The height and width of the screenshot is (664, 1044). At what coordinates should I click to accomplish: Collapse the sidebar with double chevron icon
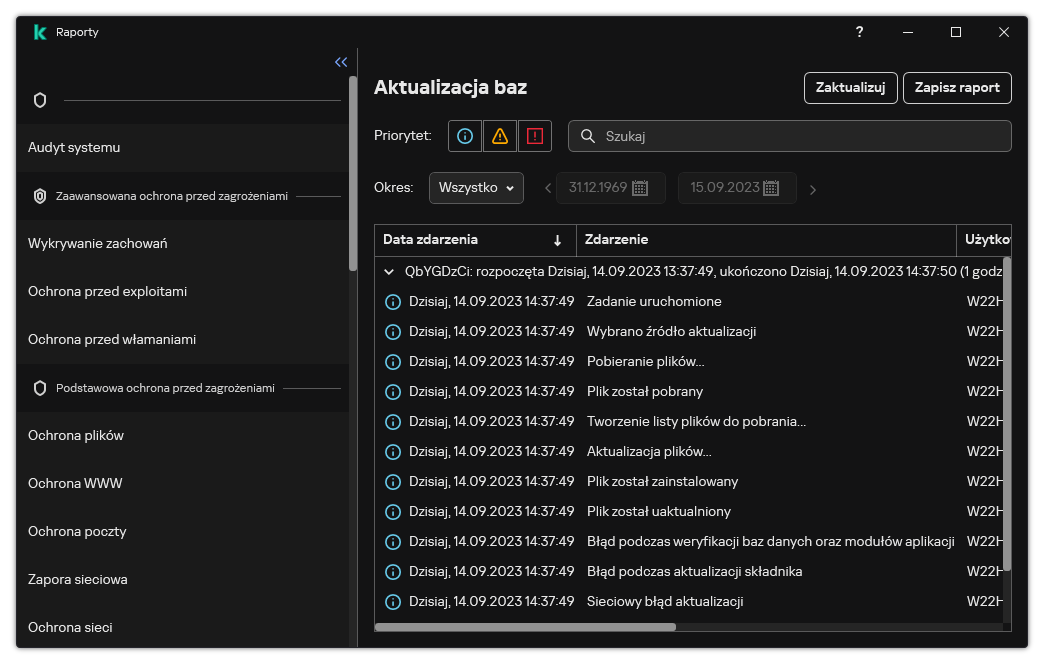pos(341,62)
